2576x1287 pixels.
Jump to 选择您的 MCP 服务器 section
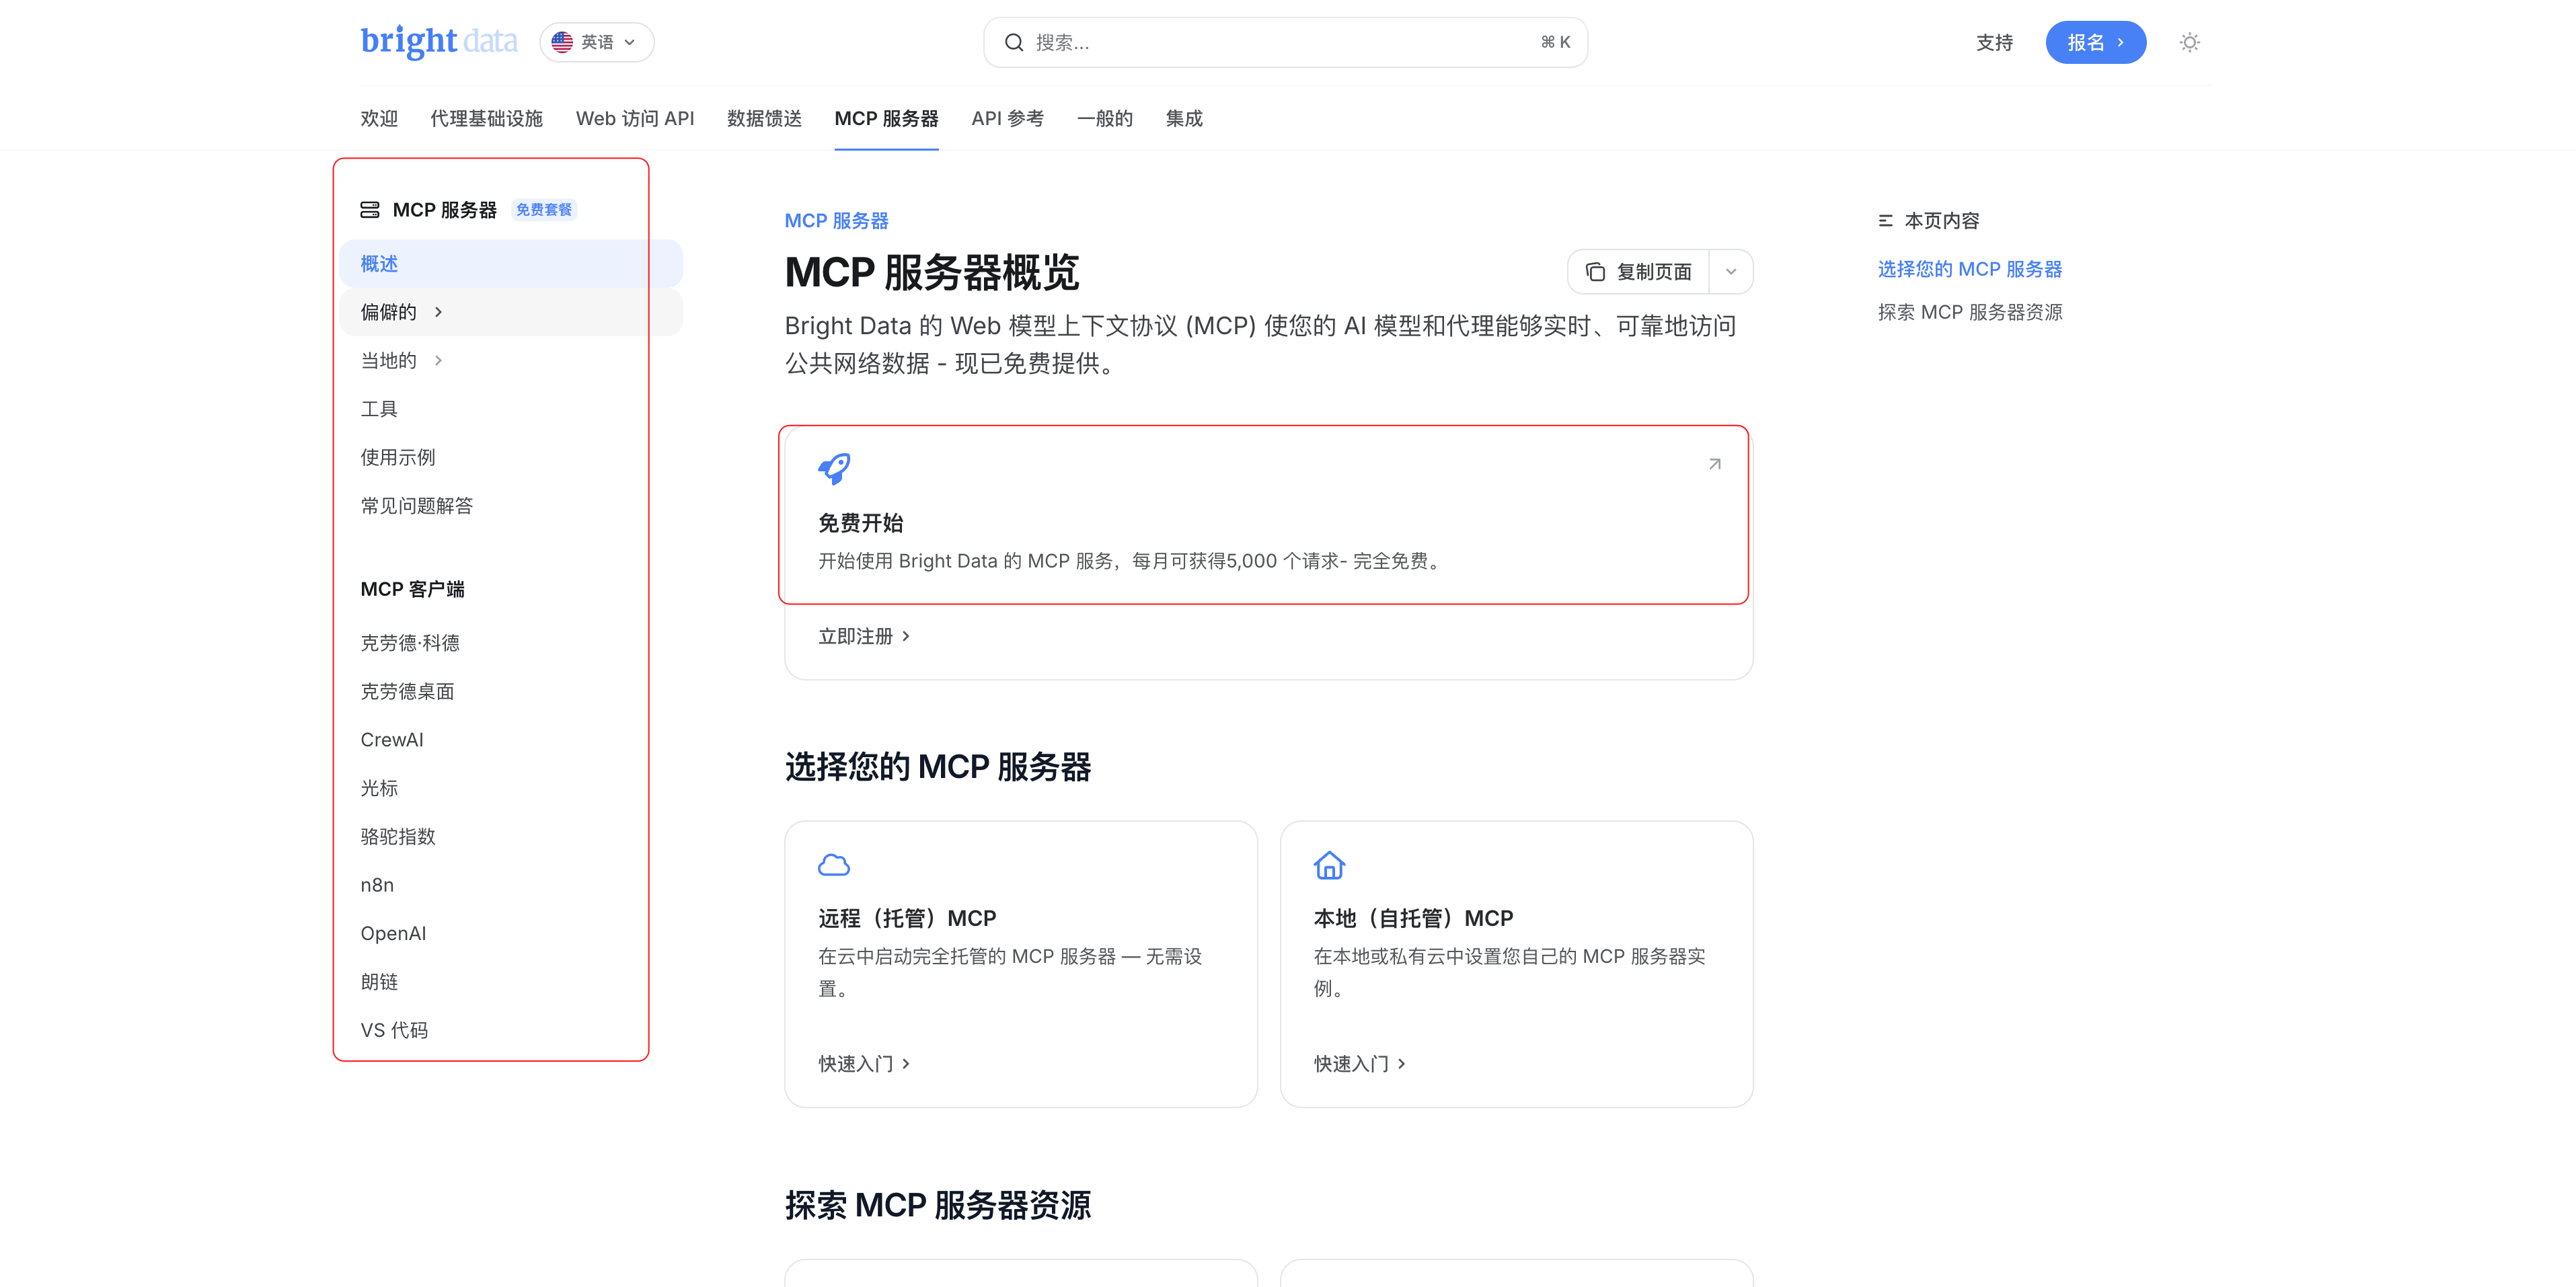[1969, 269]
